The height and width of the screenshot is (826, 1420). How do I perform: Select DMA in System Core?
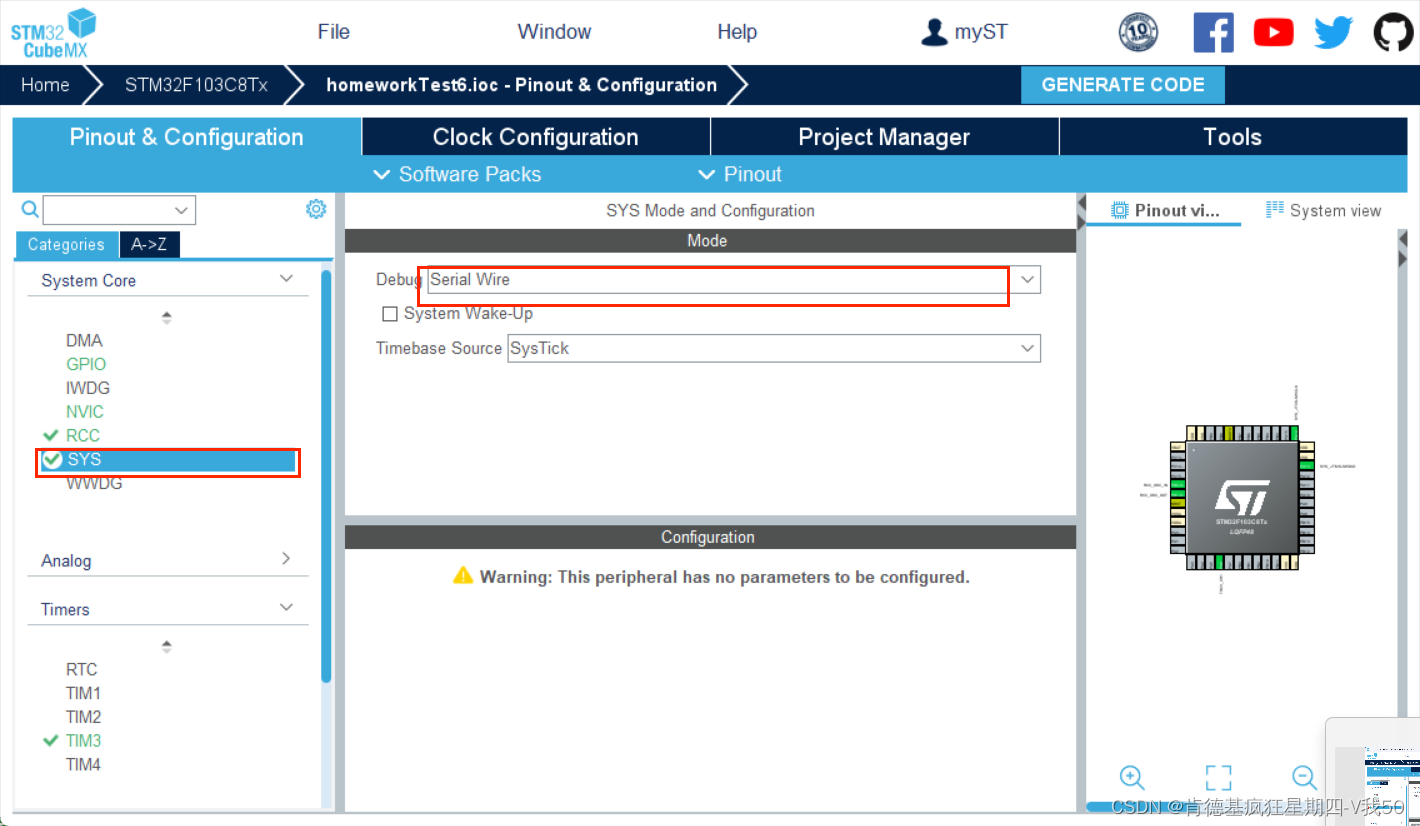pyautogui.click(x=84, y=341)
